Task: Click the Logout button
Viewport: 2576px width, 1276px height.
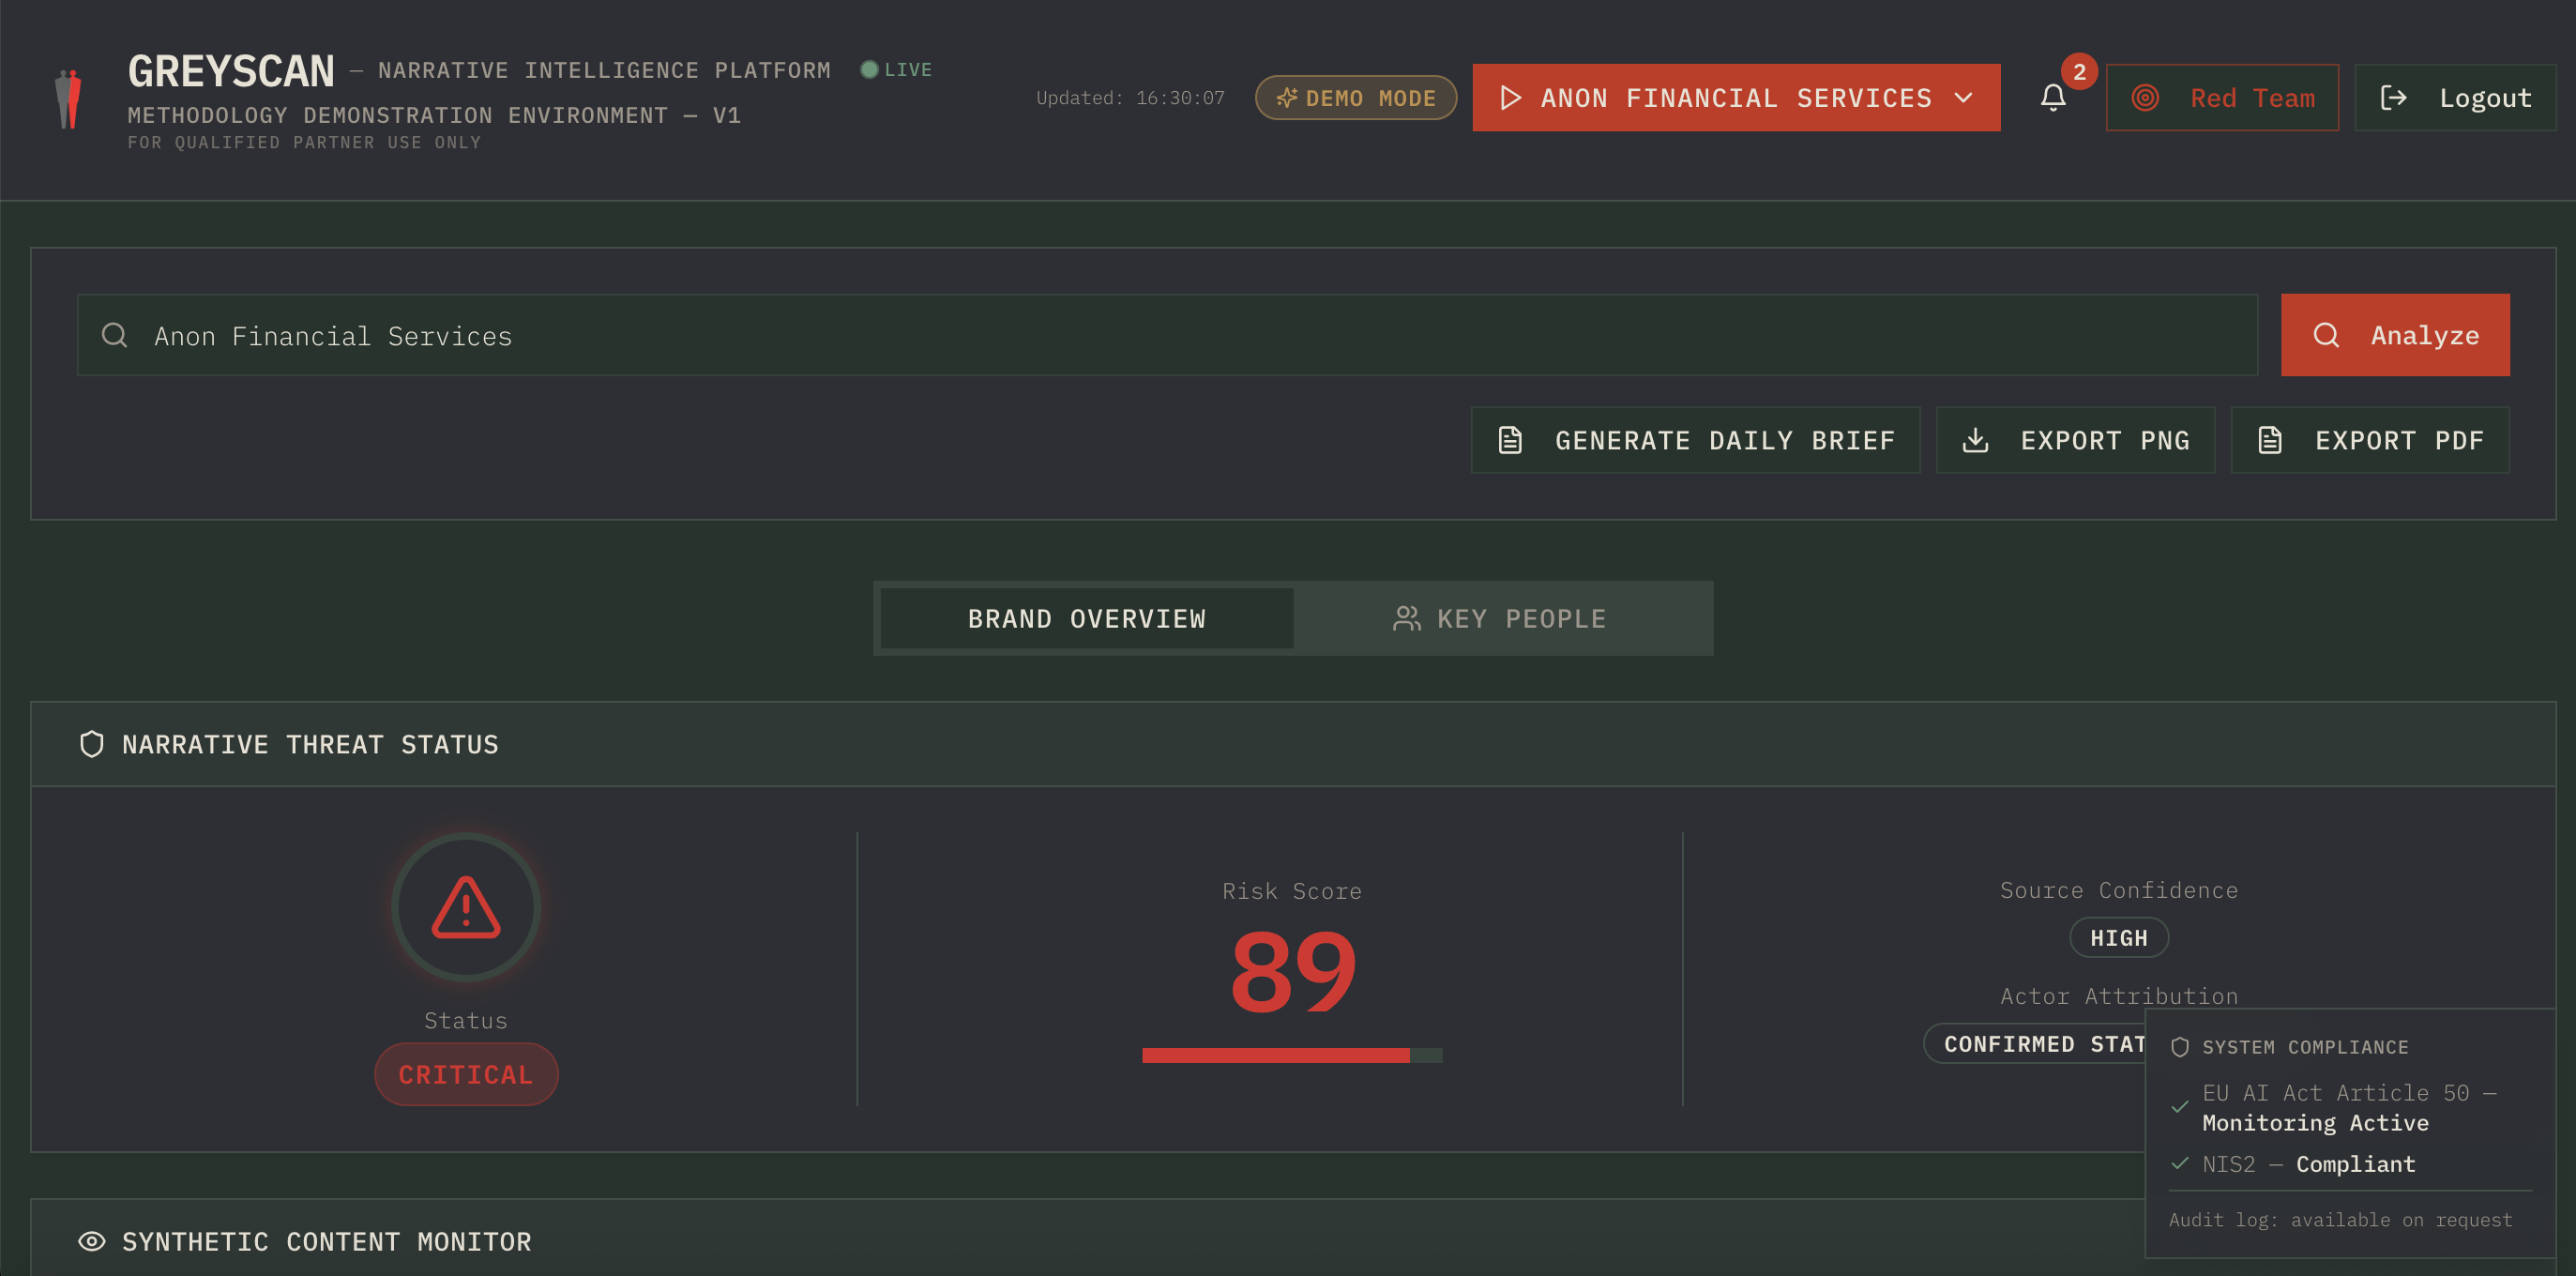Action: 2455,98
